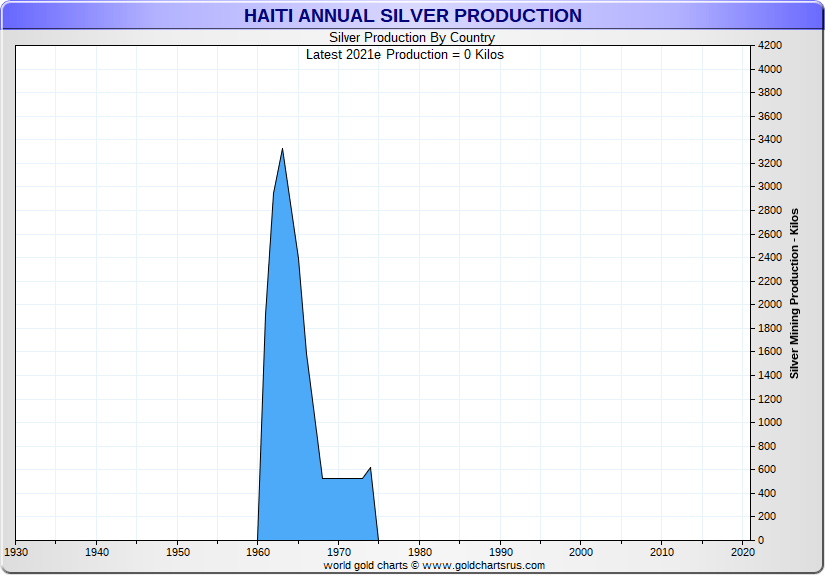Click the 'Silver Mining Production - Kilos' axis label
Viewport: 825px width, 575px height.
[x=794, y=293]
